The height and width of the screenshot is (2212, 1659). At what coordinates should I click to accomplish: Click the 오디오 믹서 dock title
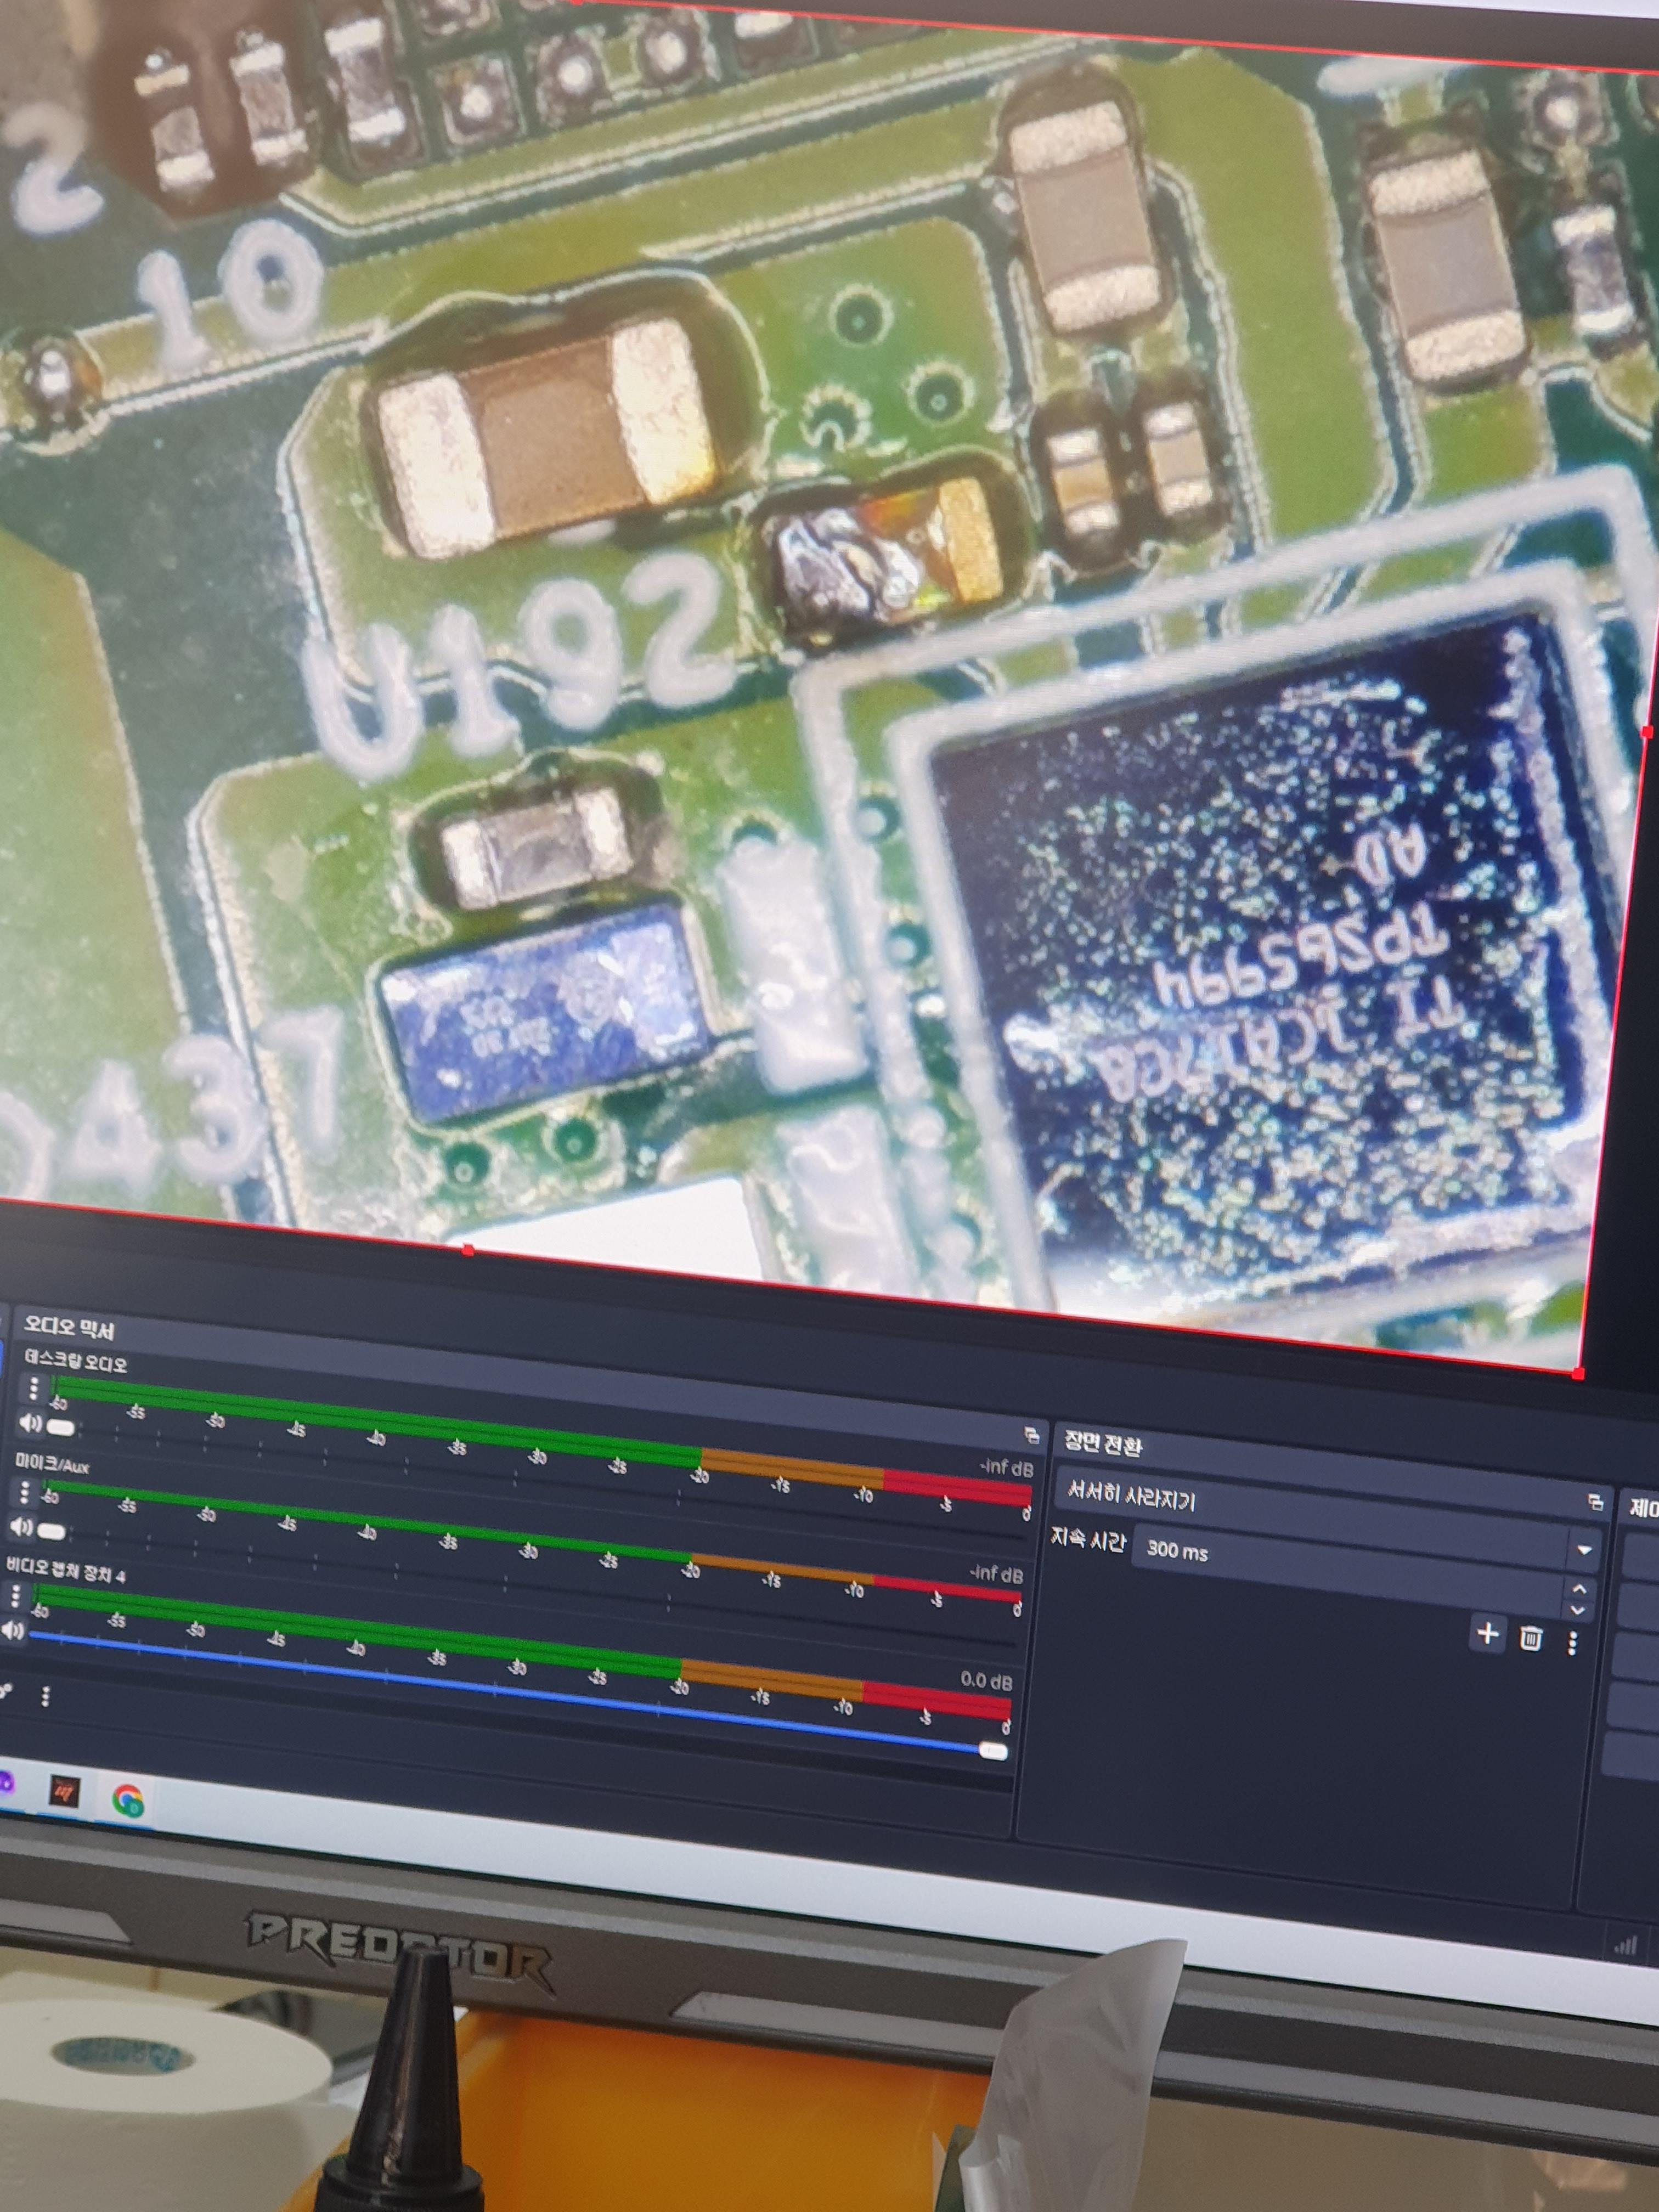(x=68, y=1328)
